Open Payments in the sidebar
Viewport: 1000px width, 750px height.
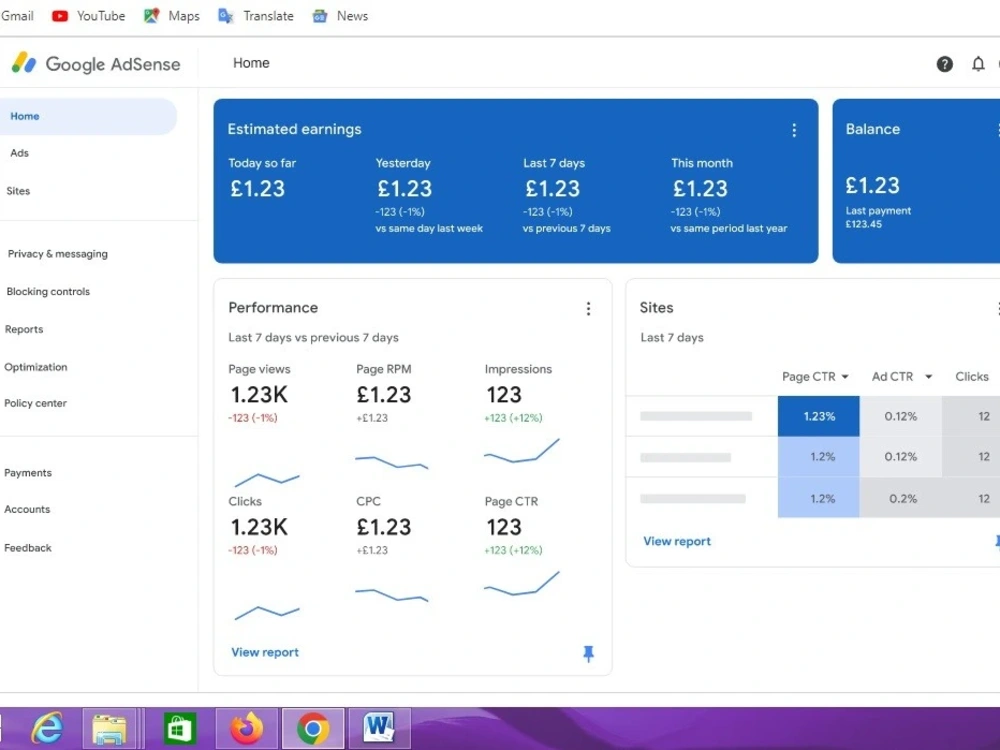coord(27,473)
